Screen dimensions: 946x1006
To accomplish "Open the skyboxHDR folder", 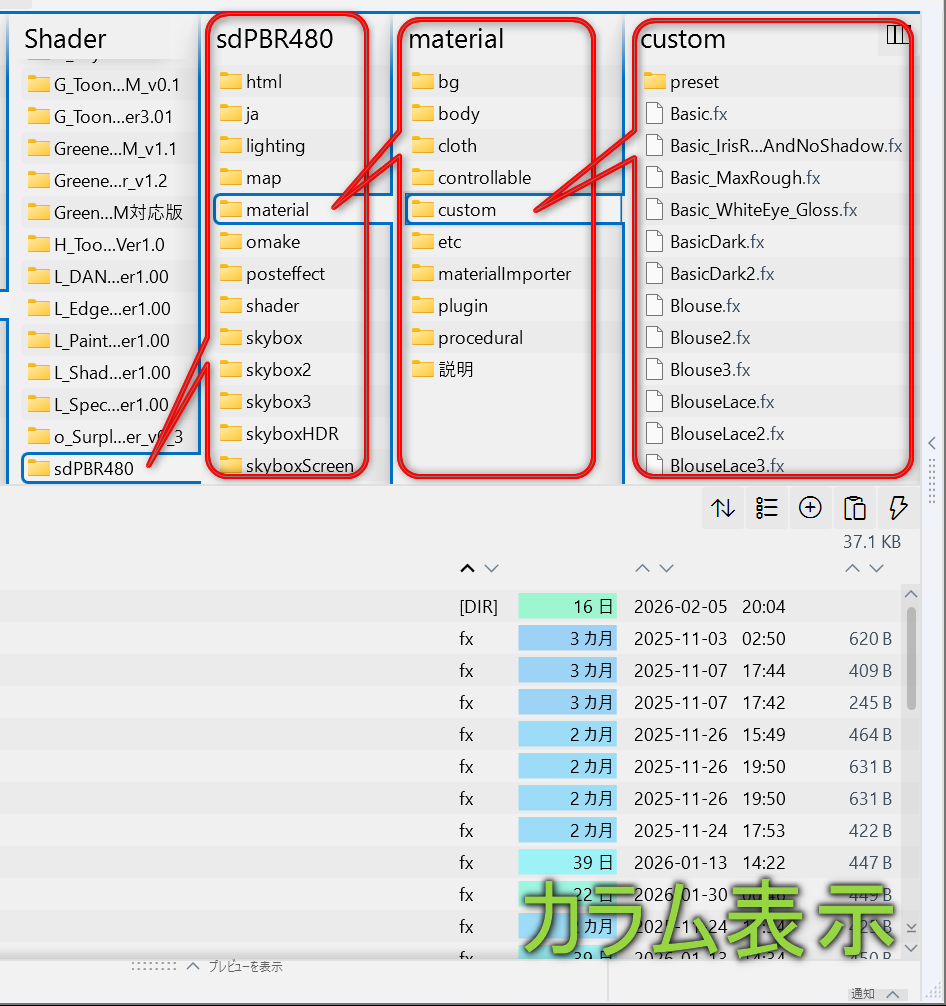I will tap(291, 434).
